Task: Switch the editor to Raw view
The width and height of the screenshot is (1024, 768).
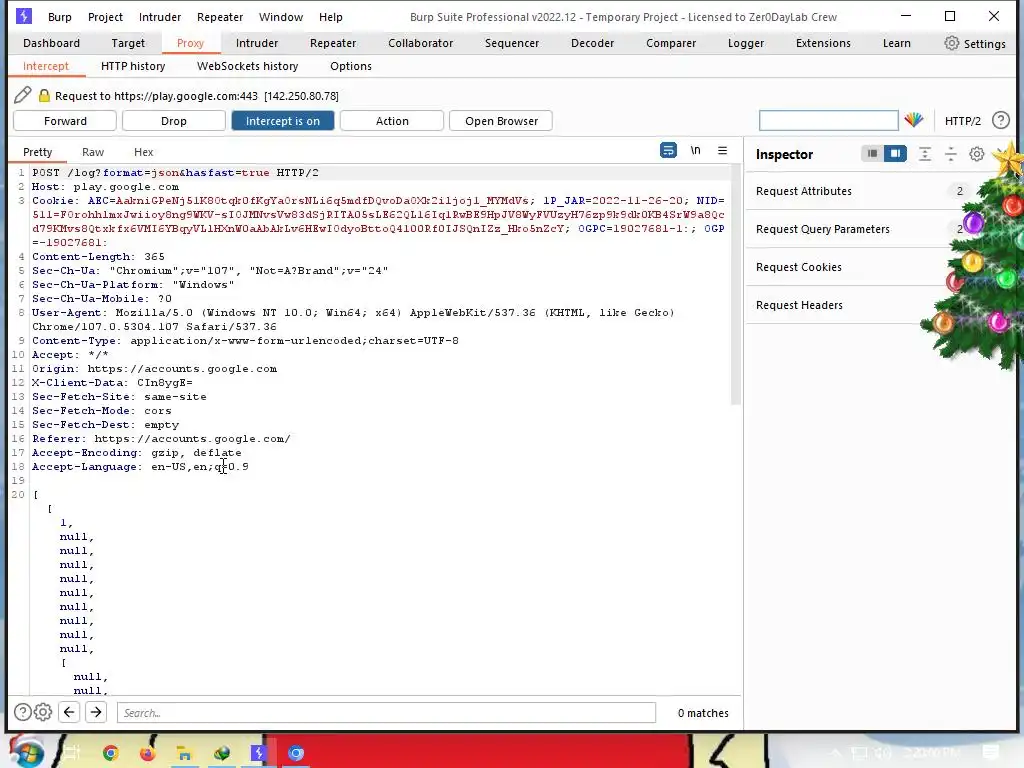Action: tap(93, 152)
